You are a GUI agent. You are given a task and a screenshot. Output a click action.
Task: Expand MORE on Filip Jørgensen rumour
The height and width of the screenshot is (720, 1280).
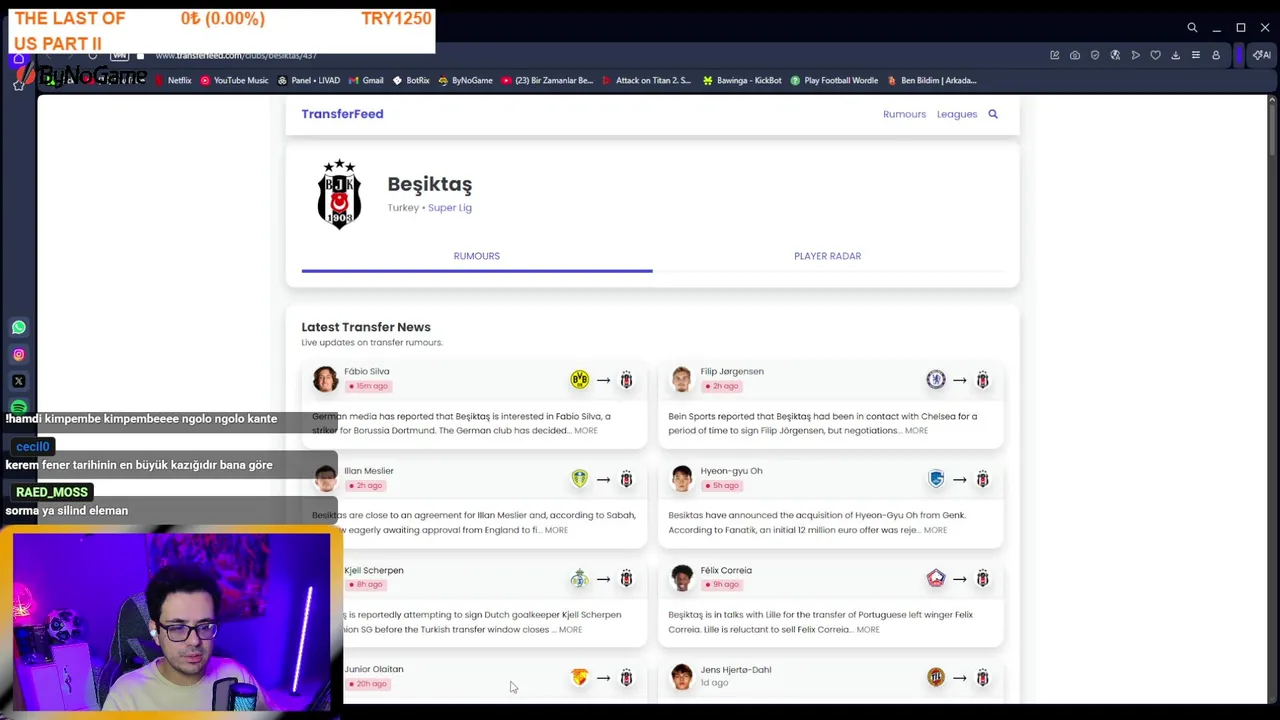(x=916, y=431)
